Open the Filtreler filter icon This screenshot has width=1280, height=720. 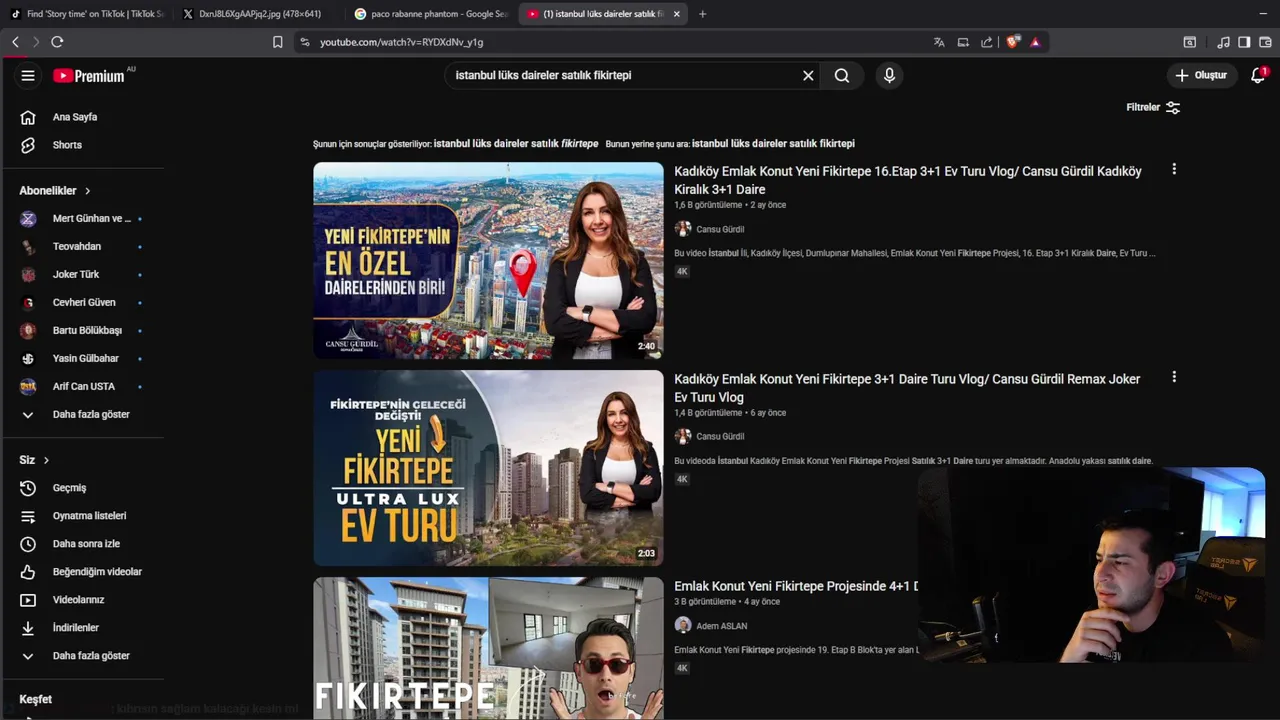coord(1173,107)
